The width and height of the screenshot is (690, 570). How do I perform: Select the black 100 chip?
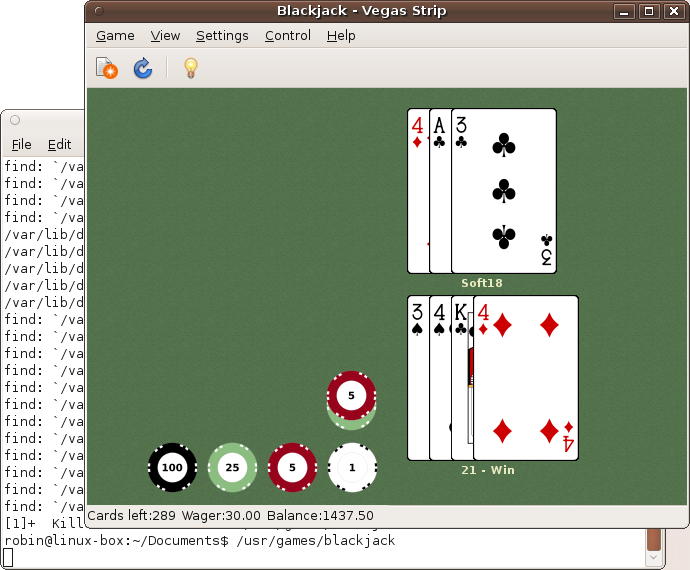[172, 467]
